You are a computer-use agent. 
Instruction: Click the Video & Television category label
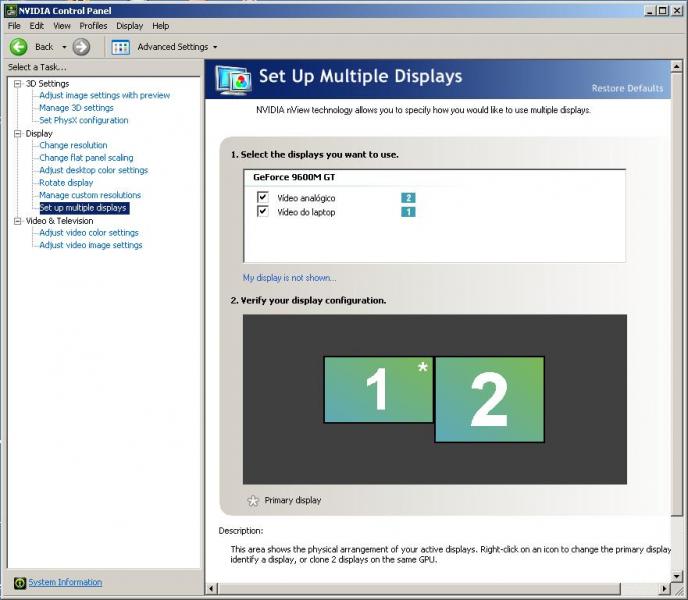(x=59, y=221)
